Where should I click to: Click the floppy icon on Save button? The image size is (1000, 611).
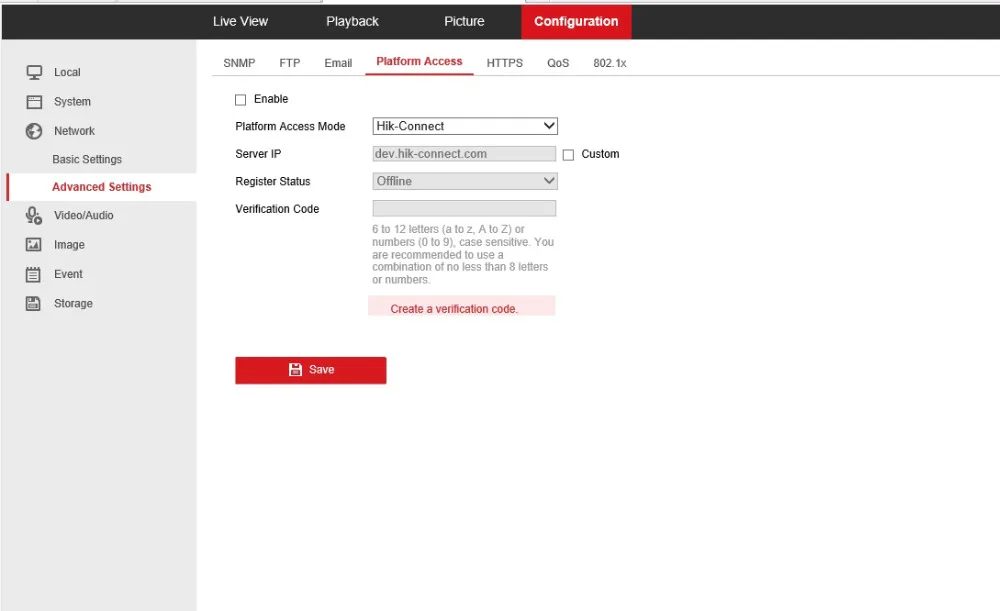(x=295, y=370)
